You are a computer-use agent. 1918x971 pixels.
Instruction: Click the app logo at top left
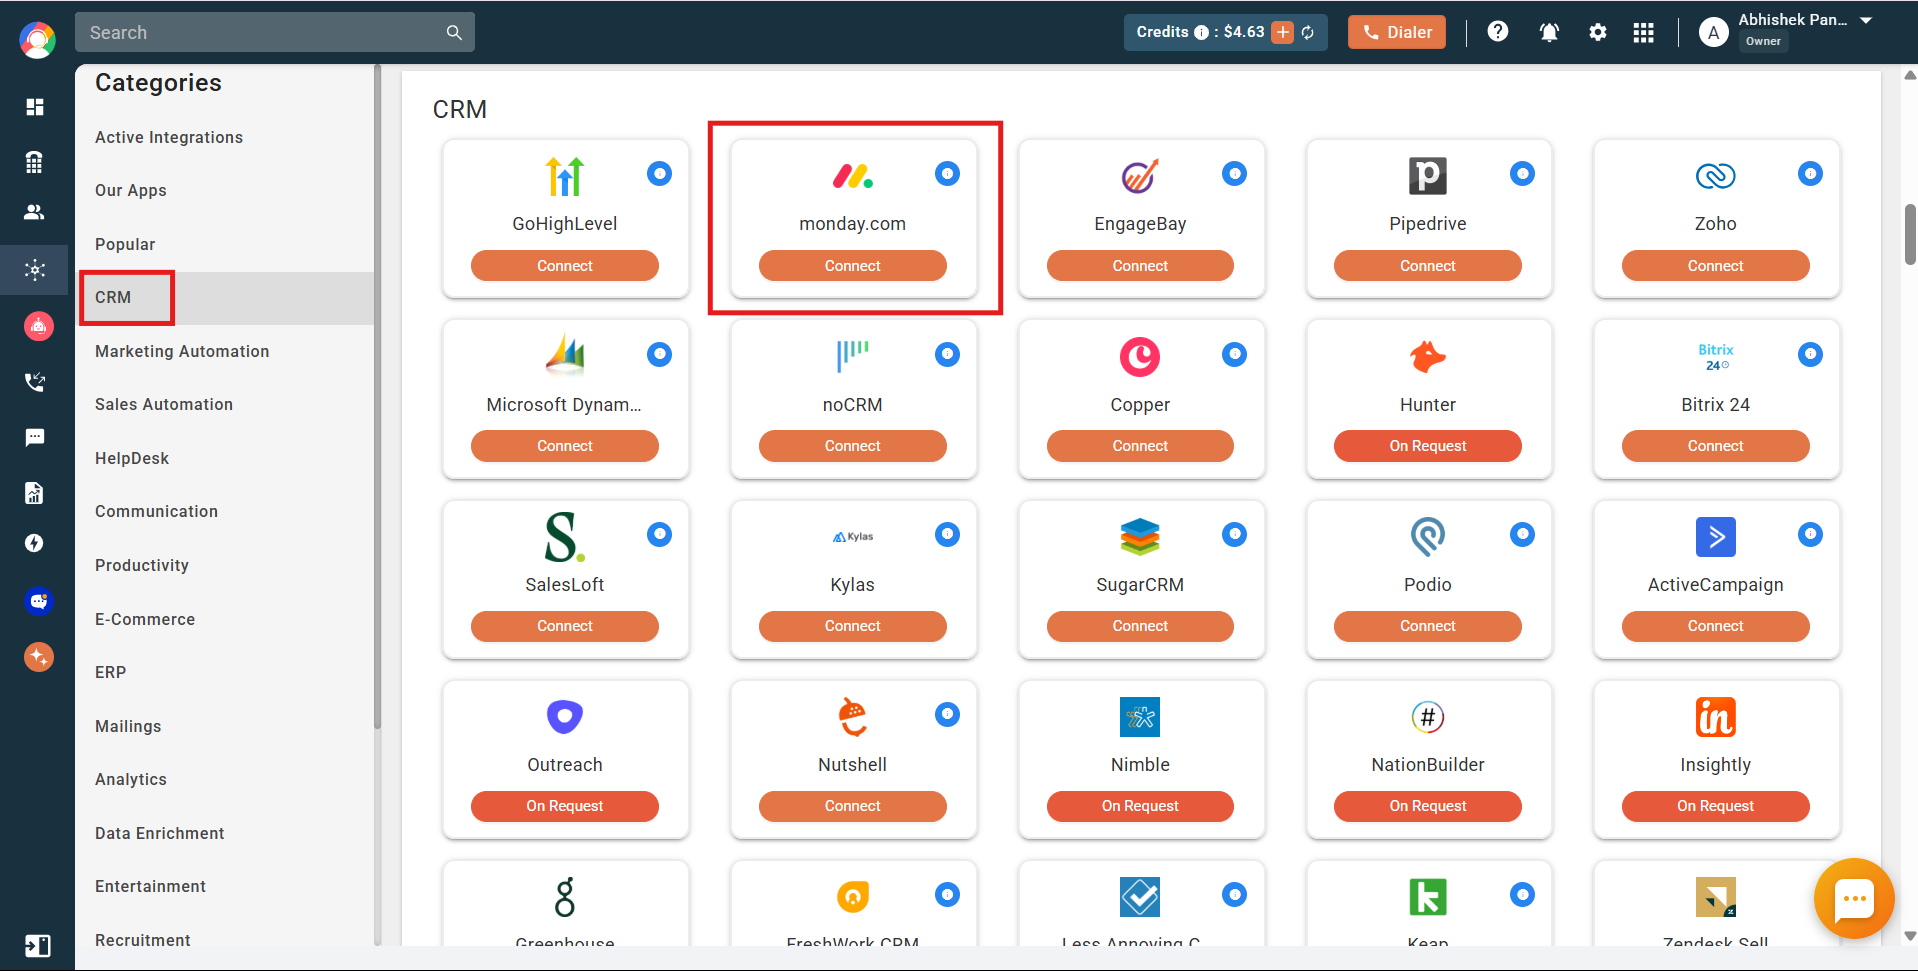pyautogui.click(x=37, y=40)
